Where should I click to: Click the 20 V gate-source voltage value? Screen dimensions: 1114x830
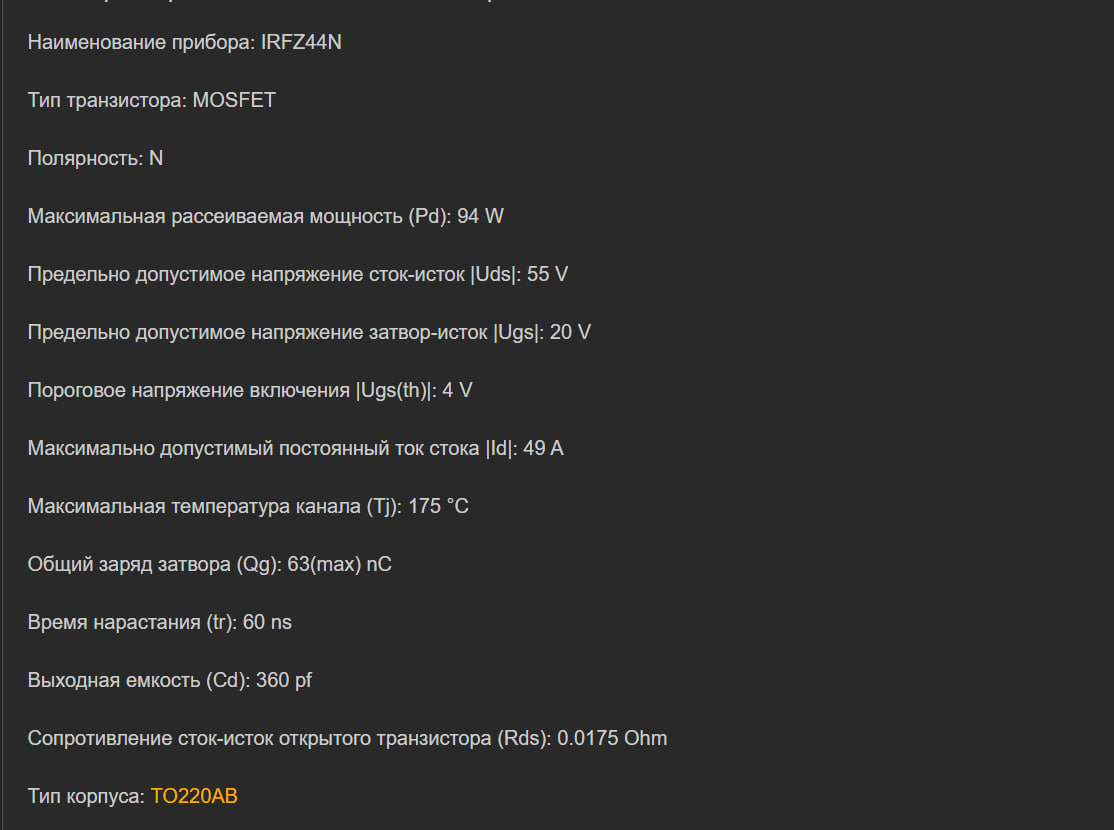click(x=570, y=332)
